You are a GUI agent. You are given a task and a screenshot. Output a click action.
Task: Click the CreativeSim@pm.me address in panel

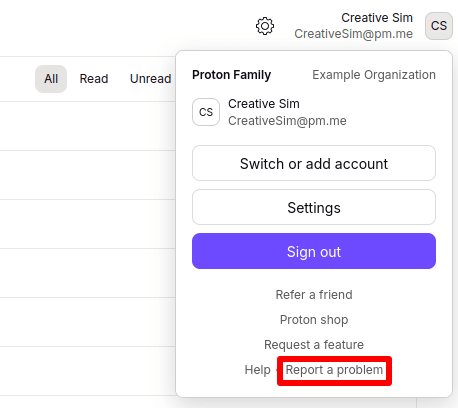pos(287,121)
